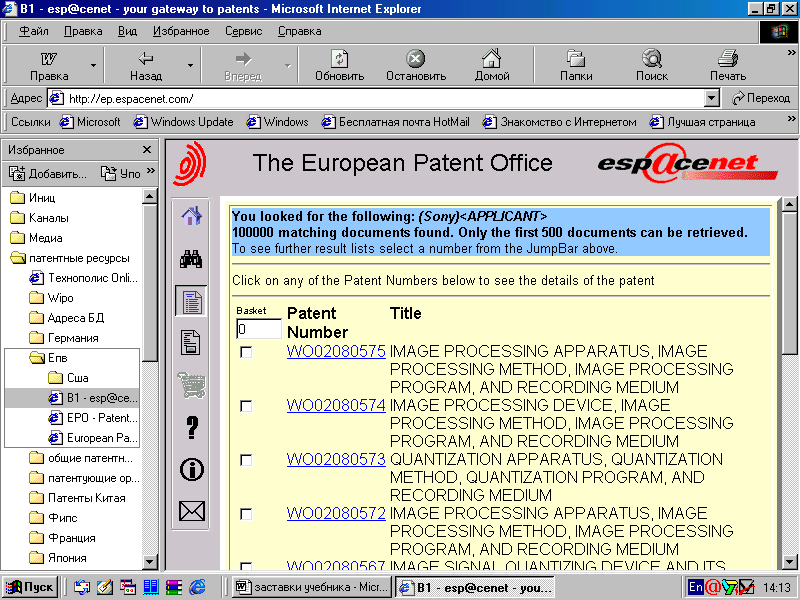Open the Вид menu
Viewport: 800px width, 600px height.
pos(127,31)
